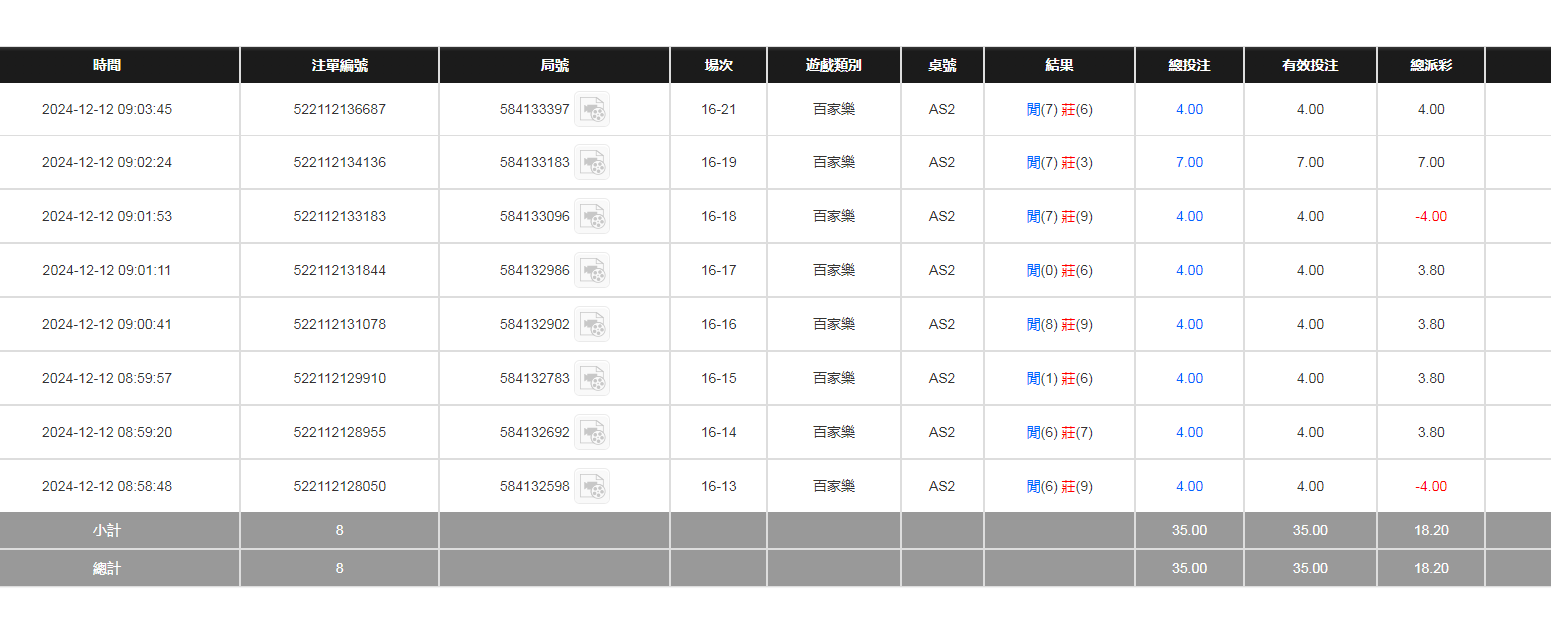Select the 有效投注 column header

tap(1310, 65)
